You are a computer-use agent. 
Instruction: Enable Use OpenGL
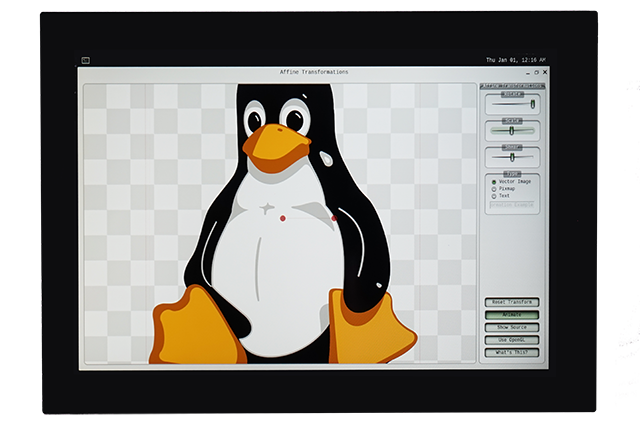pyautogui.click(x=512, y=340)
